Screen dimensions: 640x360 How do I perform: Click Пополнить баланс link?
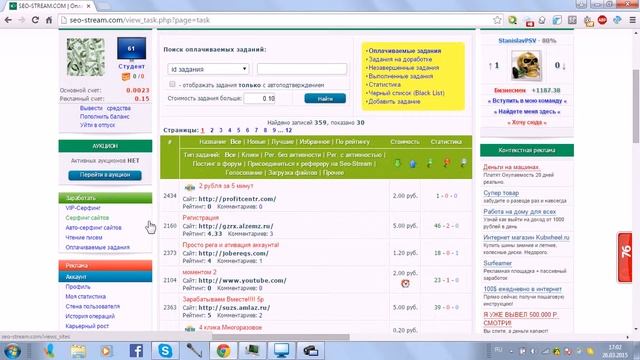[x=104, y=116]
